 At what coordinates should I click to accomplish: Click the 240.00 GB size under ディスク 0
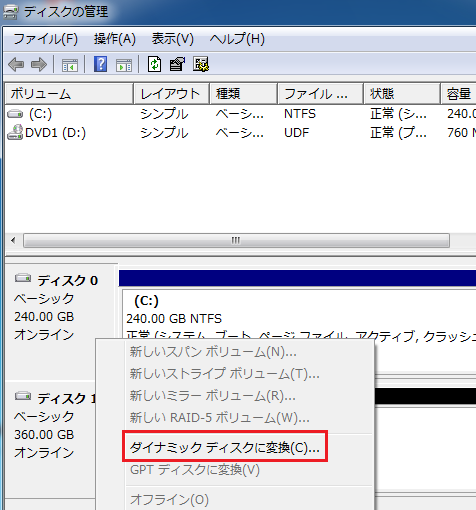[x=44, y=317]
